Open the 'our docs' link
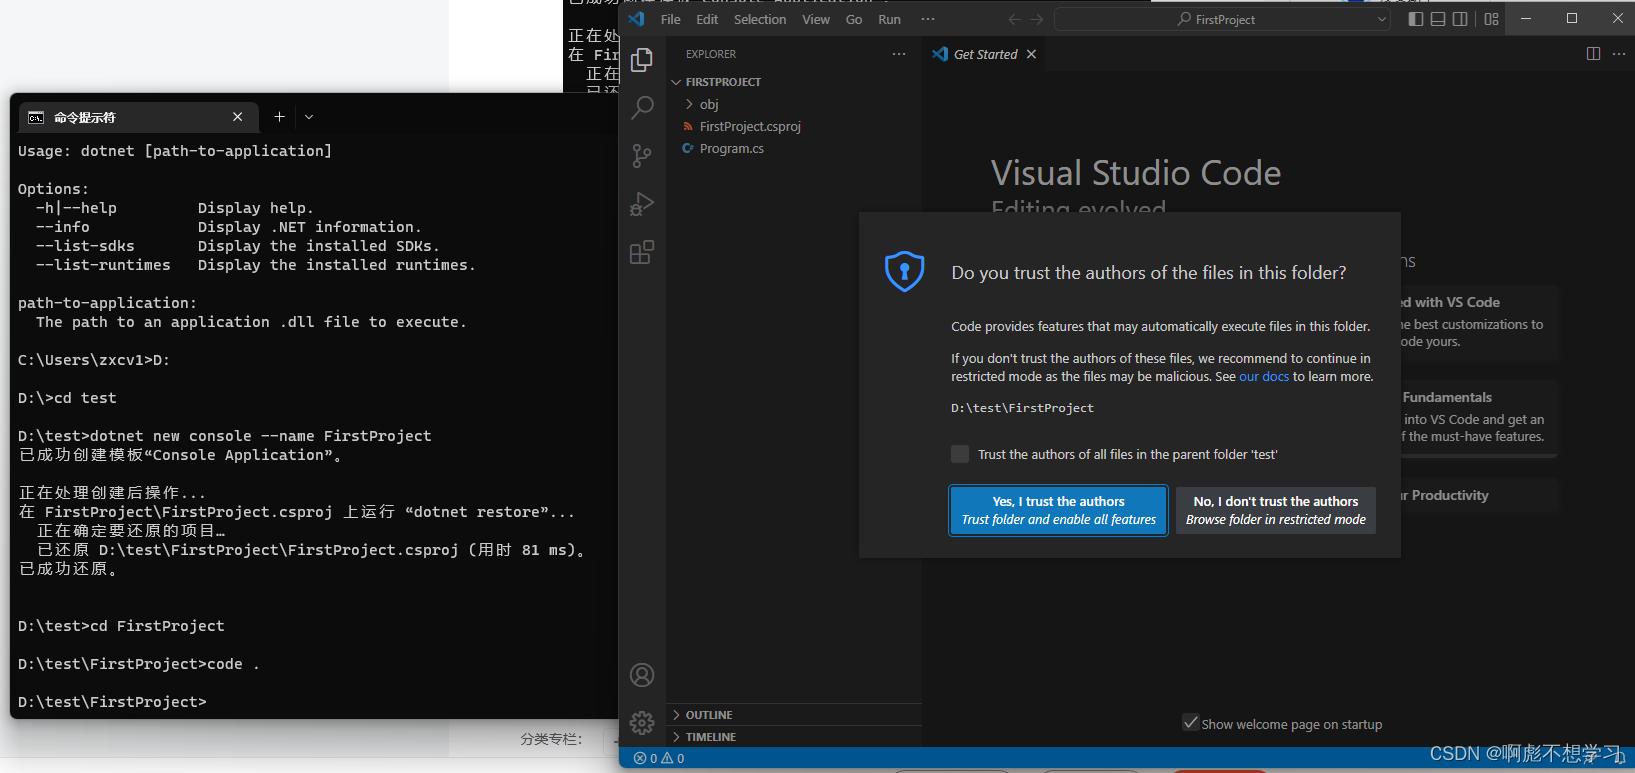This screenshot has height=773, width=1635. (x=1264, y=377)
